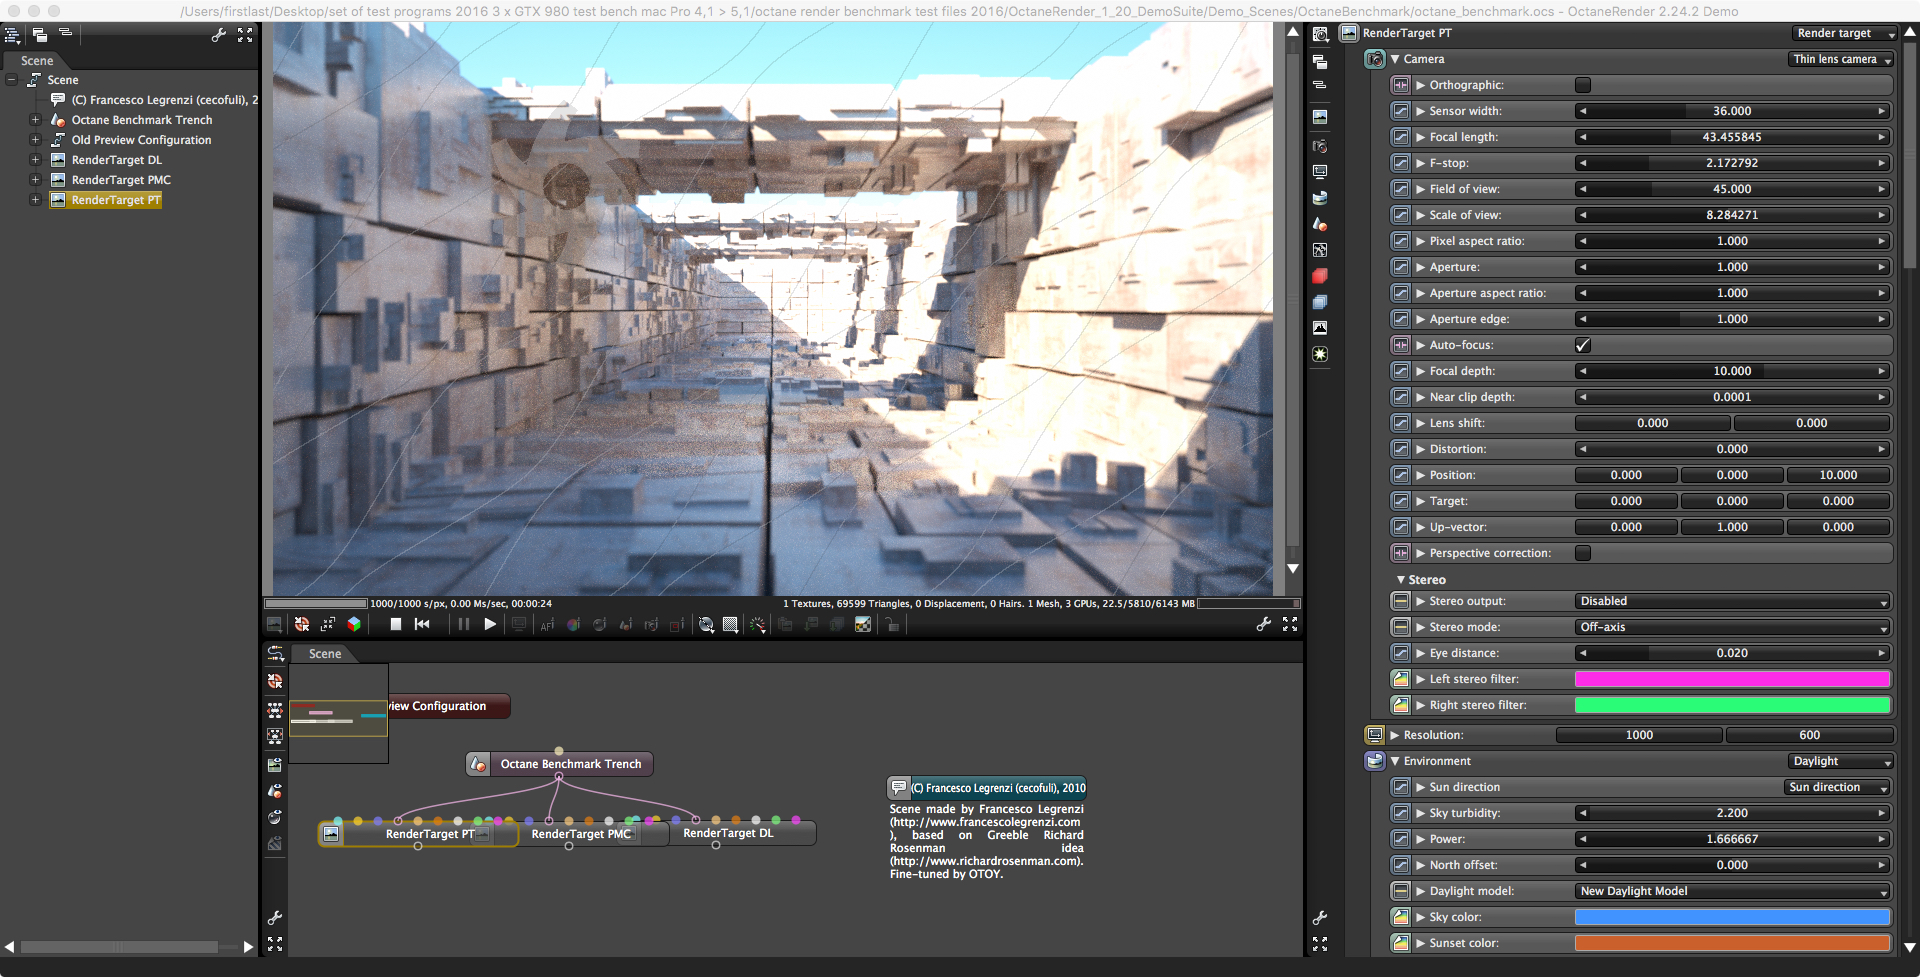The height and width of the screenshot is (977, 1920).
Task: Click the restart render rewind icon
Action: click(x=422, y=624)
